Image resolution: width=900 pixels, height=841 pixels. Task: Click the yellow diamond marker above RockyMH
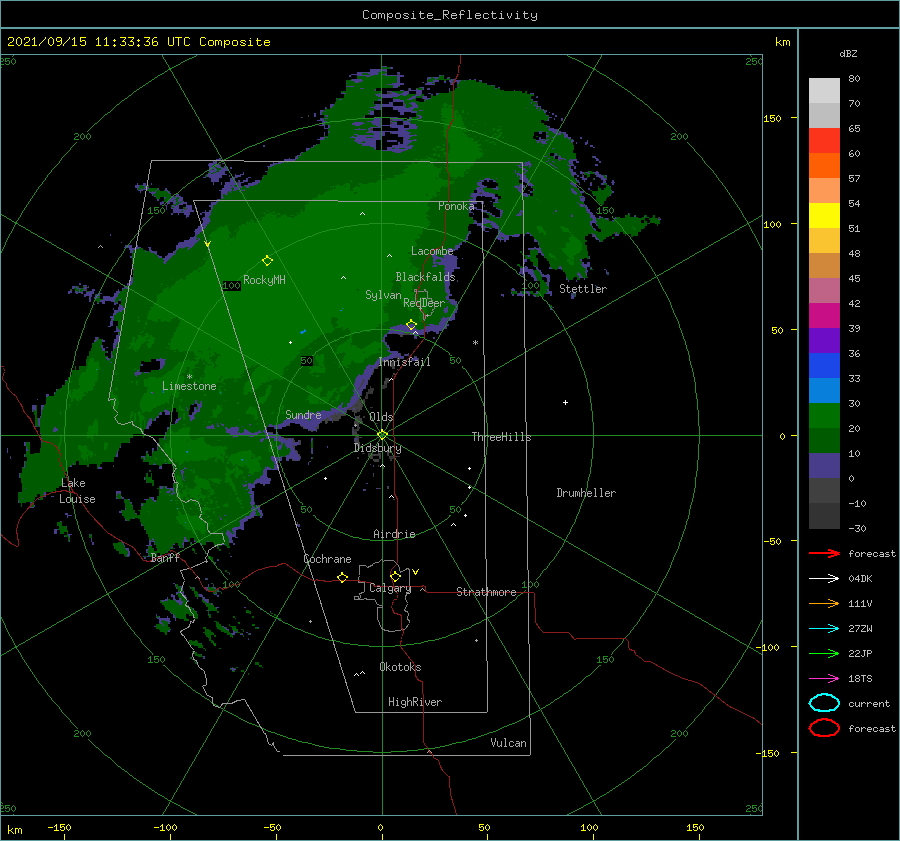267,261
